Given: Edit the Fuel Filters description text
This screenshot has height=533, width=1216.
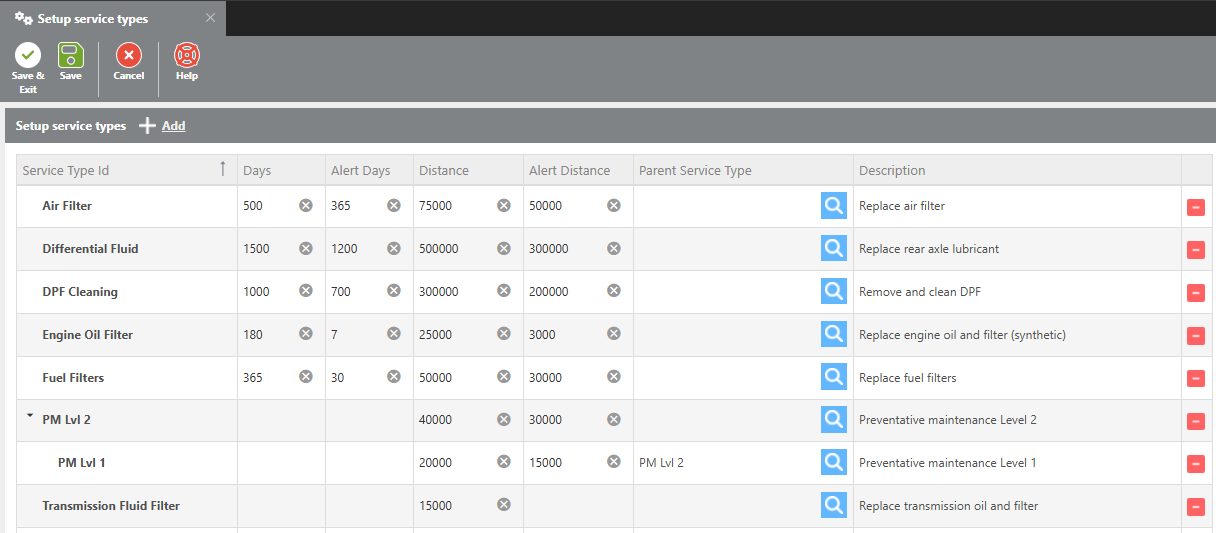Looking at the screenshot, I should [907, 378].
